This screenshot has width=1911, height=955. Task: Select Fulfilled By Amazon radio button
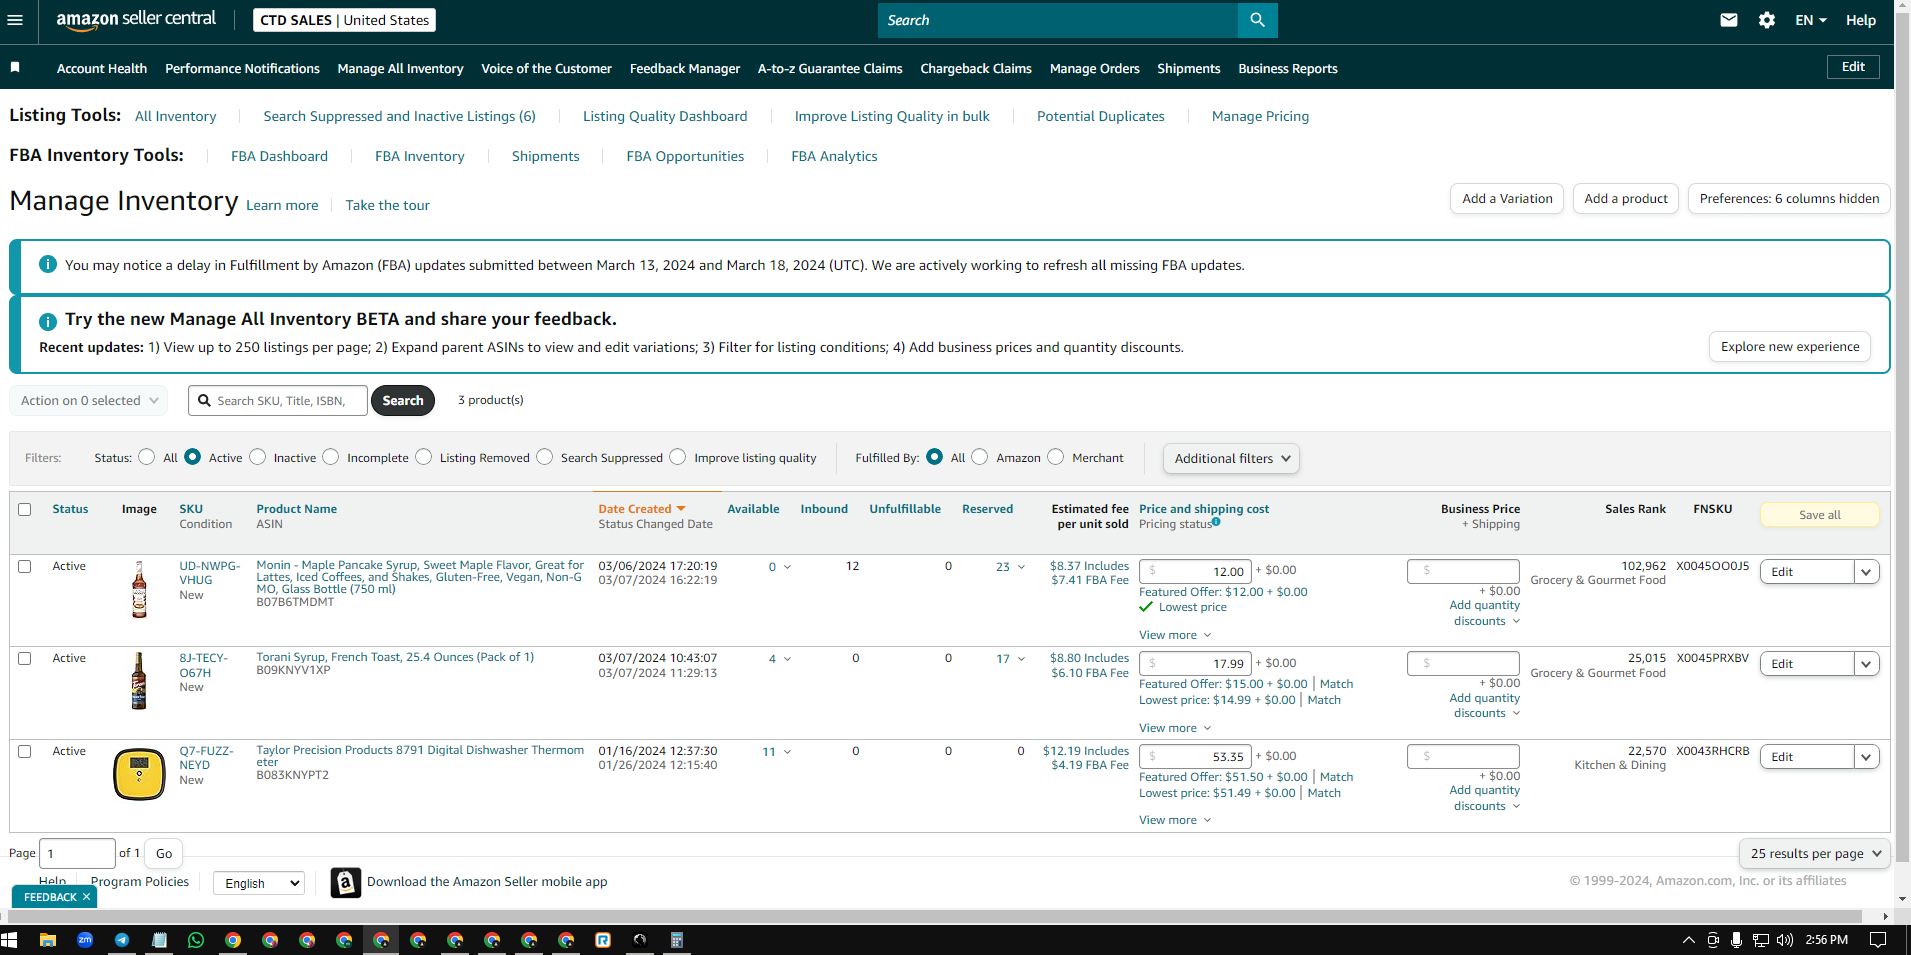click(980, 457)
